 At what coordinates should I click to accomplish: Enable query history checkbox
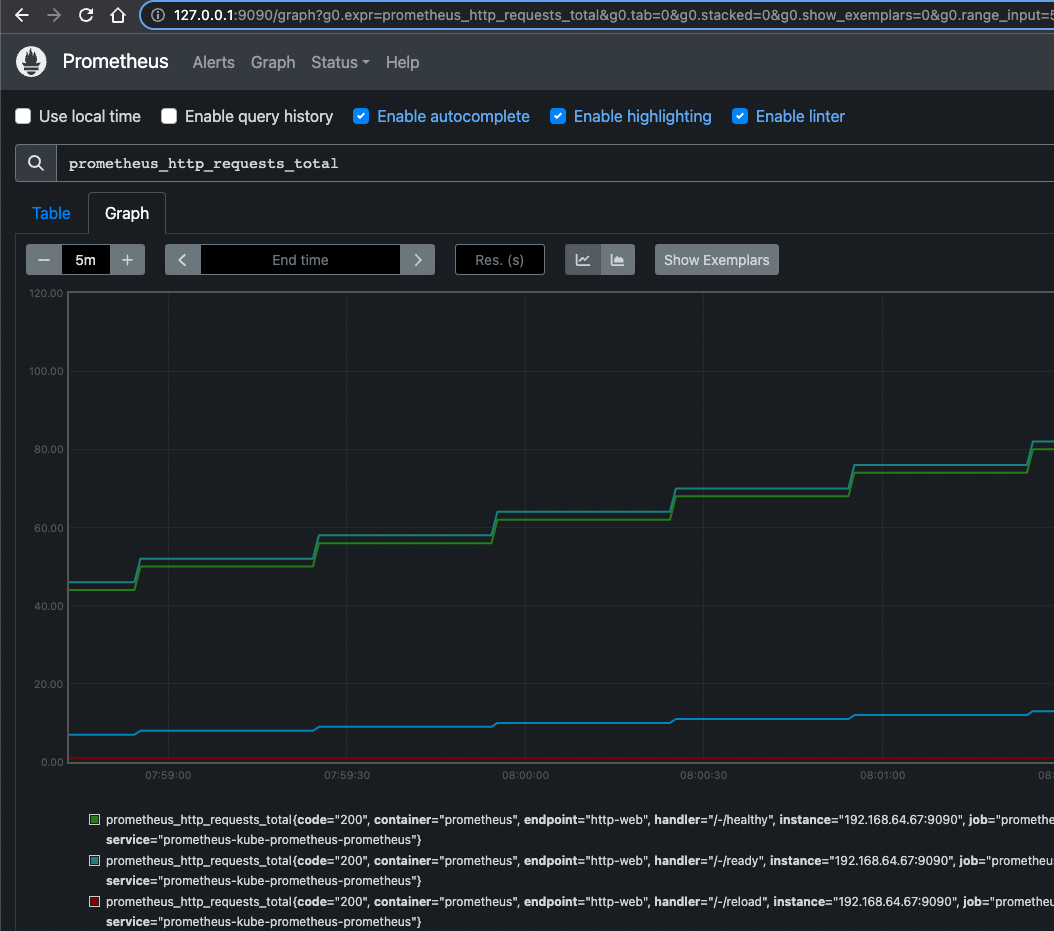[x=169, y=116]
